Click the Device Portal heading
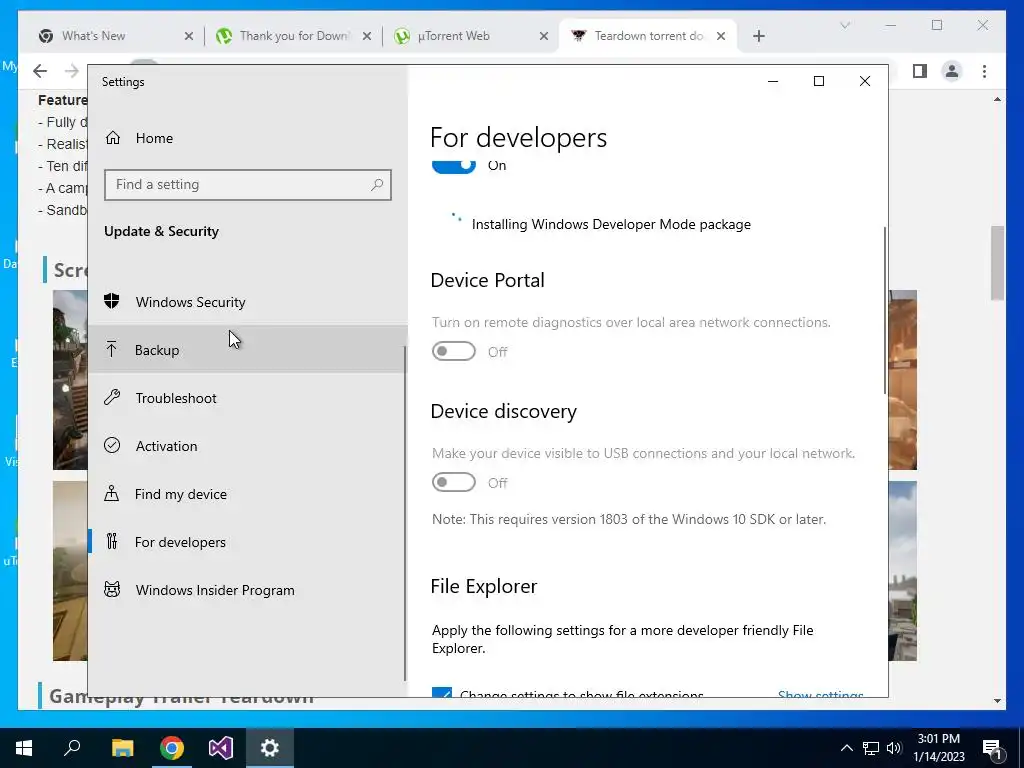Screen dimensions: 1024x768 487,280
